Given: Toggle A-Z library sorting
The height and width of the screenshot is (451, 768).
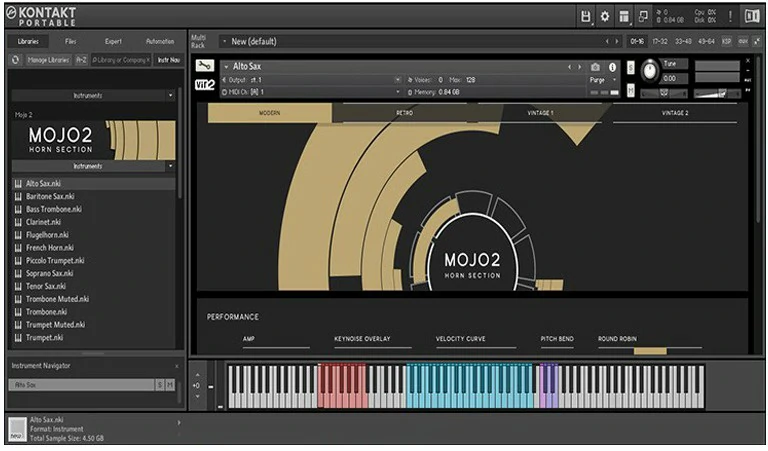Looking at the screenshot, I should (81, 60).
